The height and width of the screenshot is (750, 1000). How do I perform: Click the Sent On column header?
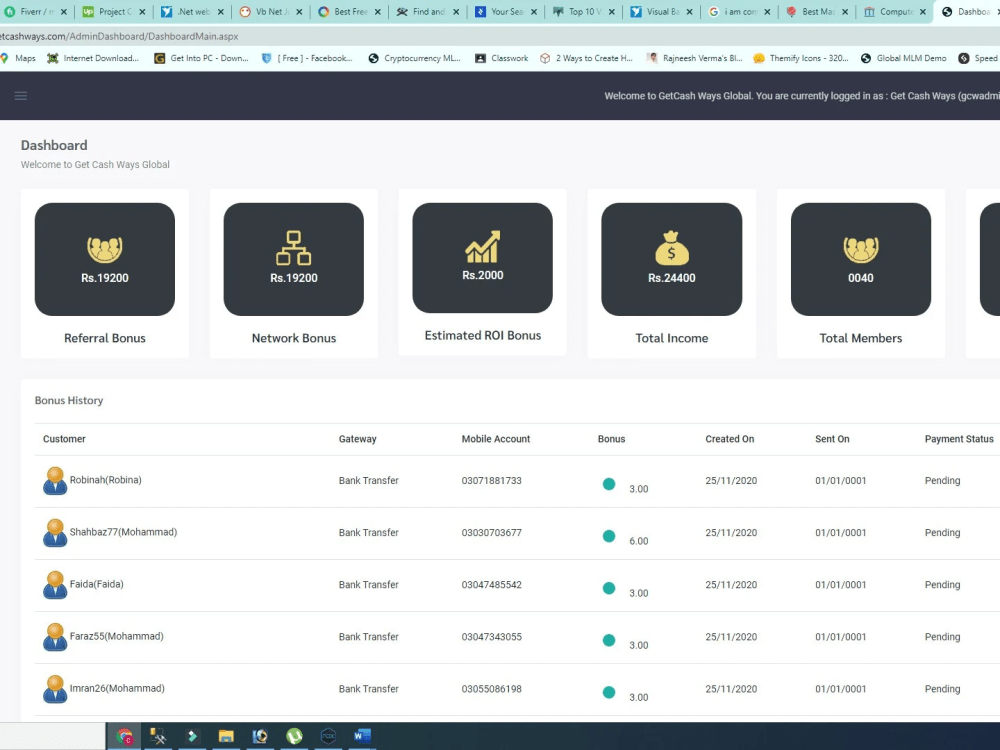click(x=832, y=439)
